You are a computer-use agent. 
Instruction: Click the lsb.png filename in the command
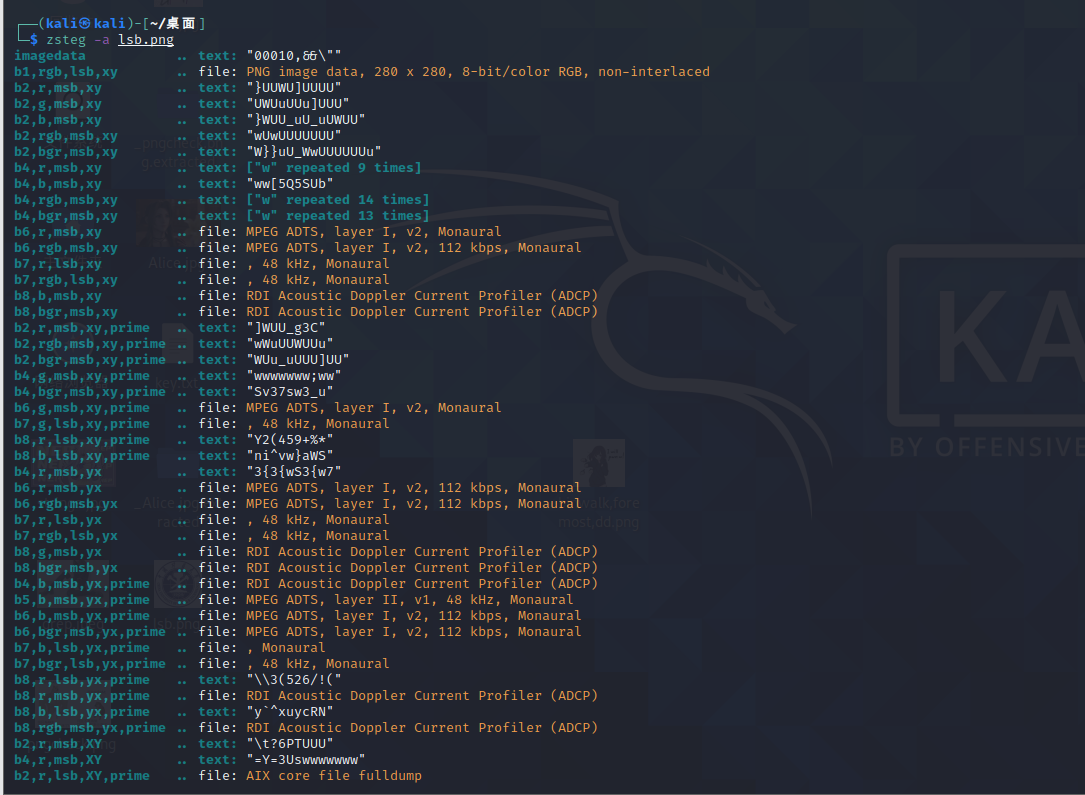[145, 39]
